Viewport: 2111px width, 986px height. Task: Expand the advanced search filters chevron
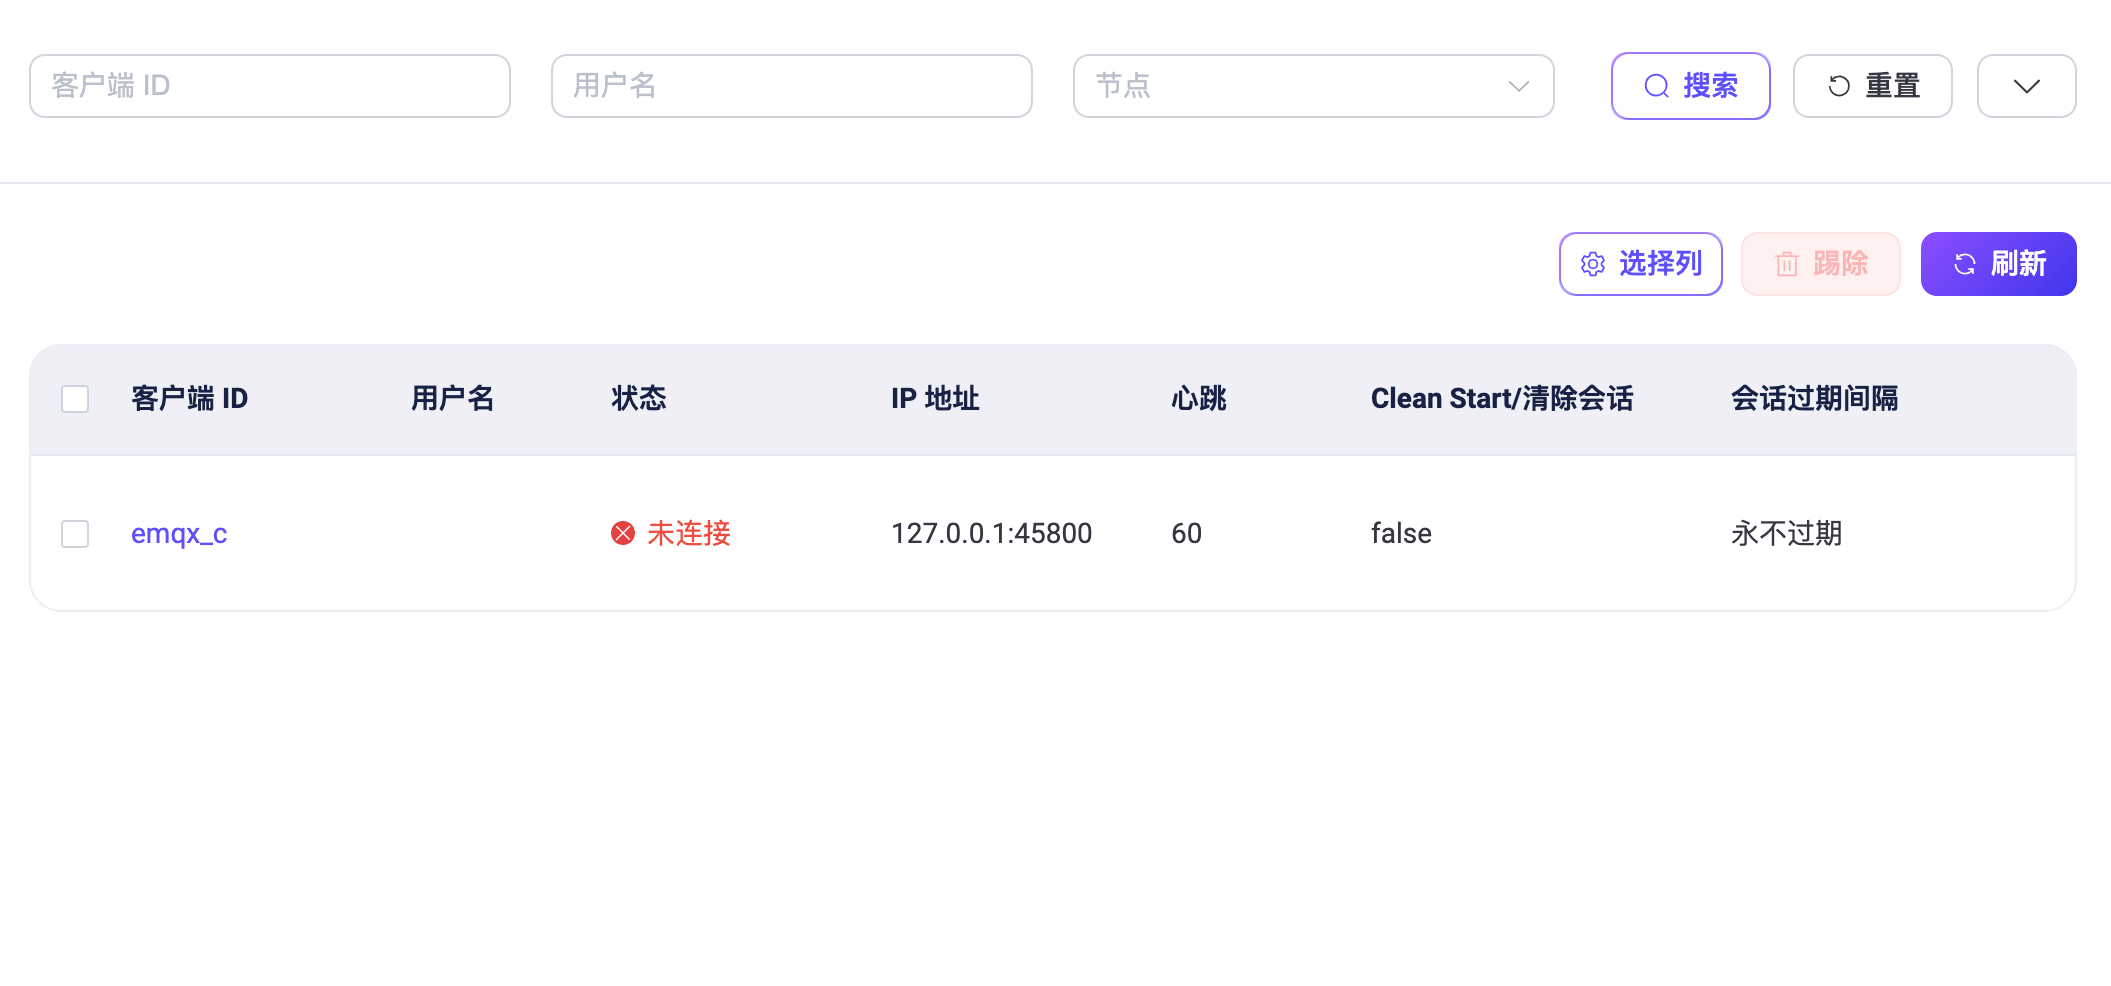[2026, 86]
